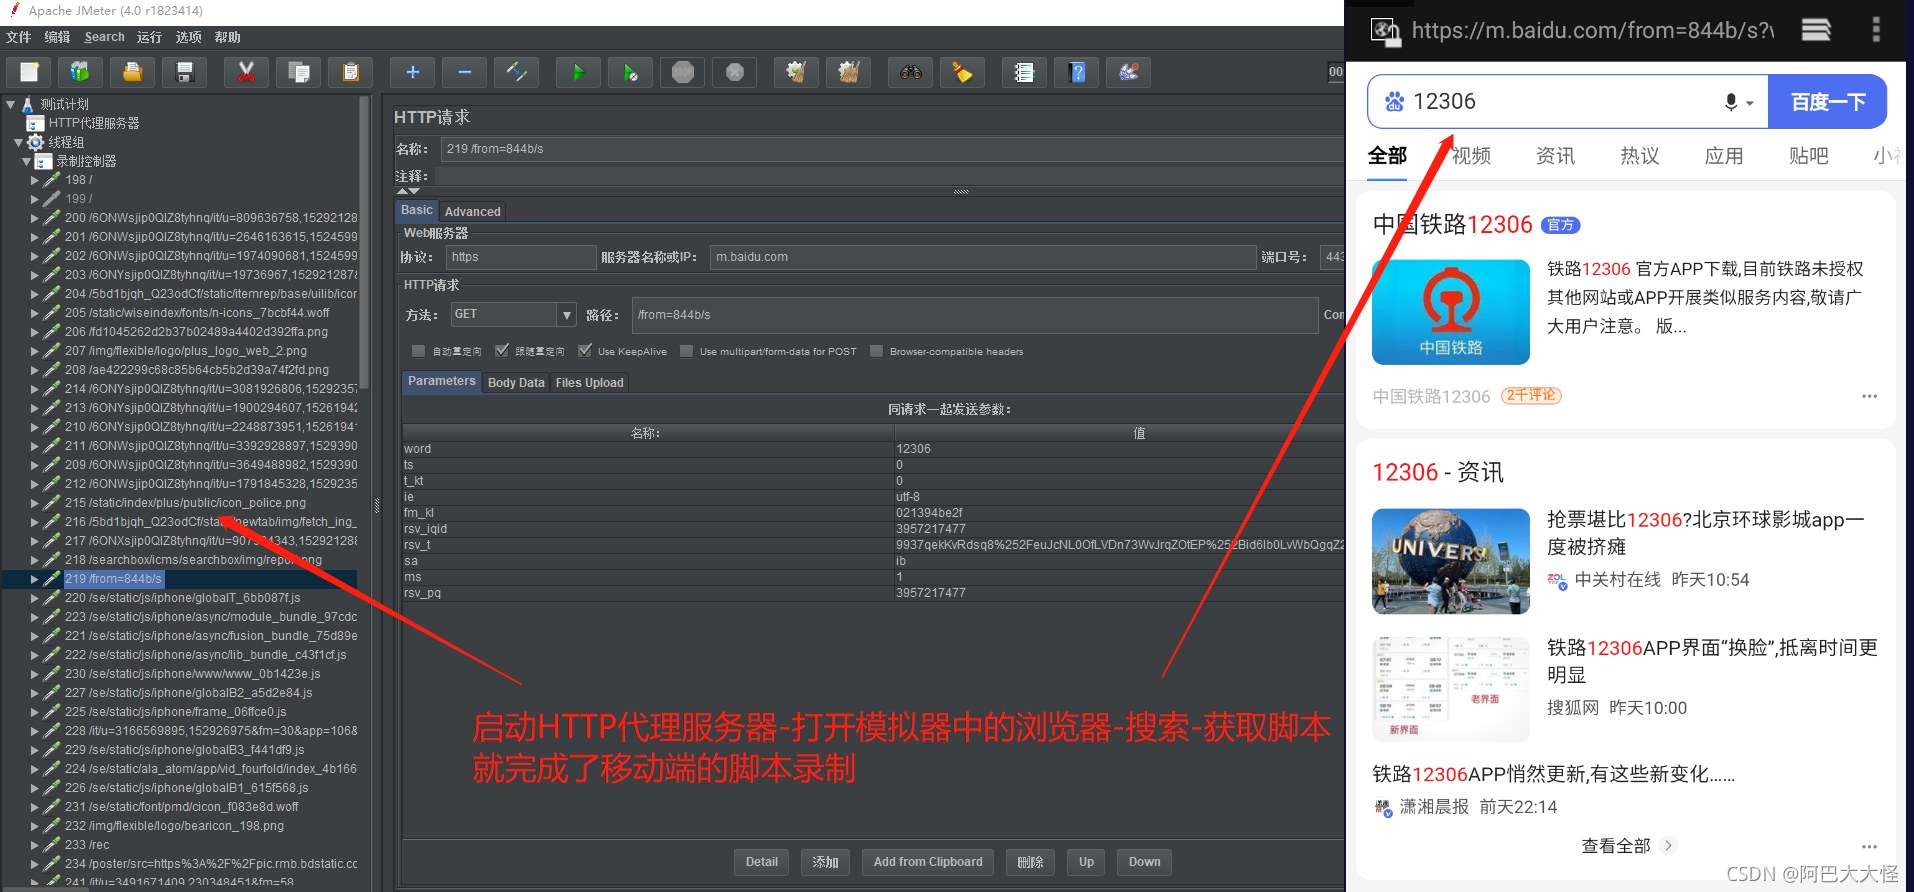Expand all nodes with the plus icon
This screenshot has height=892, width=1914.
pyautogui.click(x=412, y=72)
